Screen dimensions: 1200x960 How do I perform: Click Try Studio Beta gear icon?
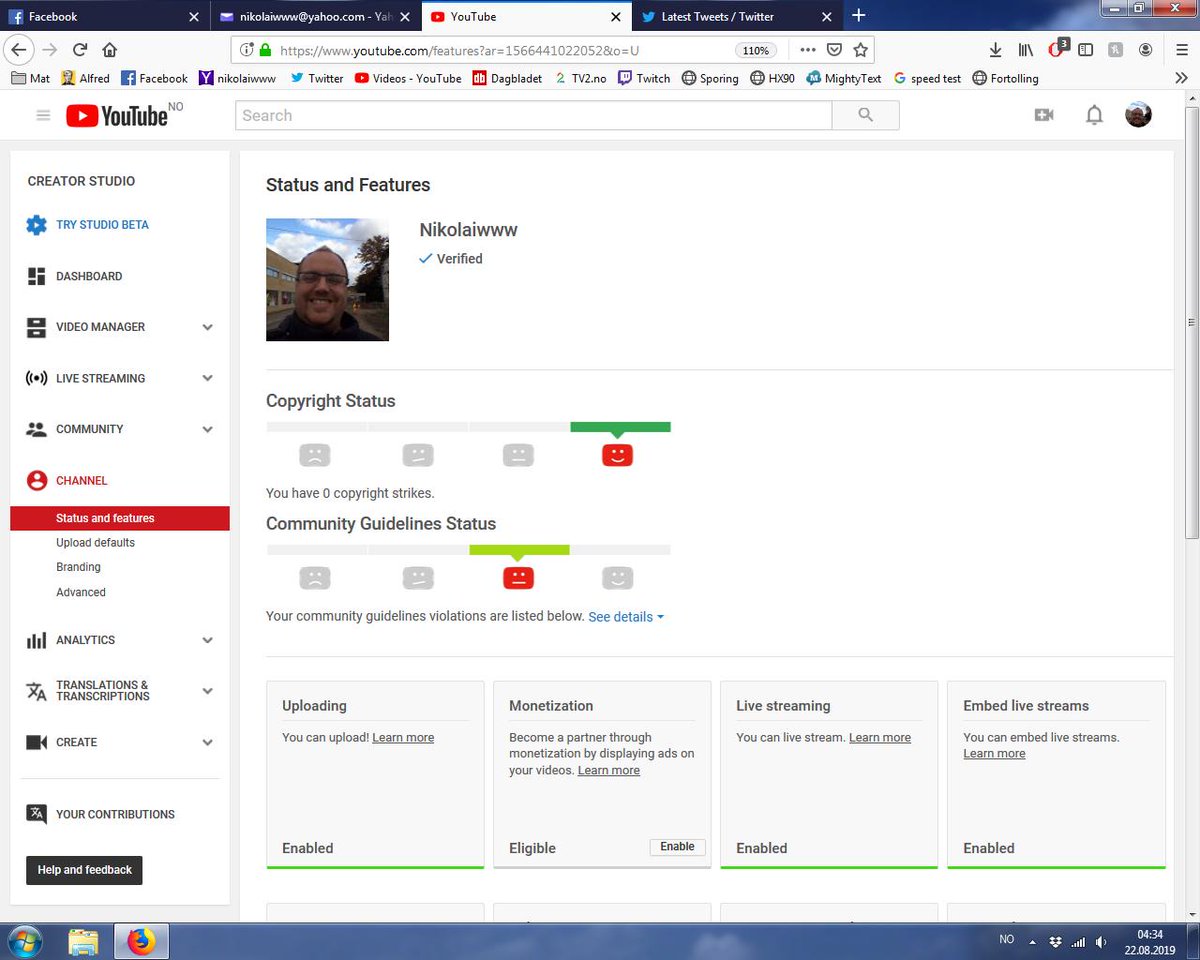[37, 225]
